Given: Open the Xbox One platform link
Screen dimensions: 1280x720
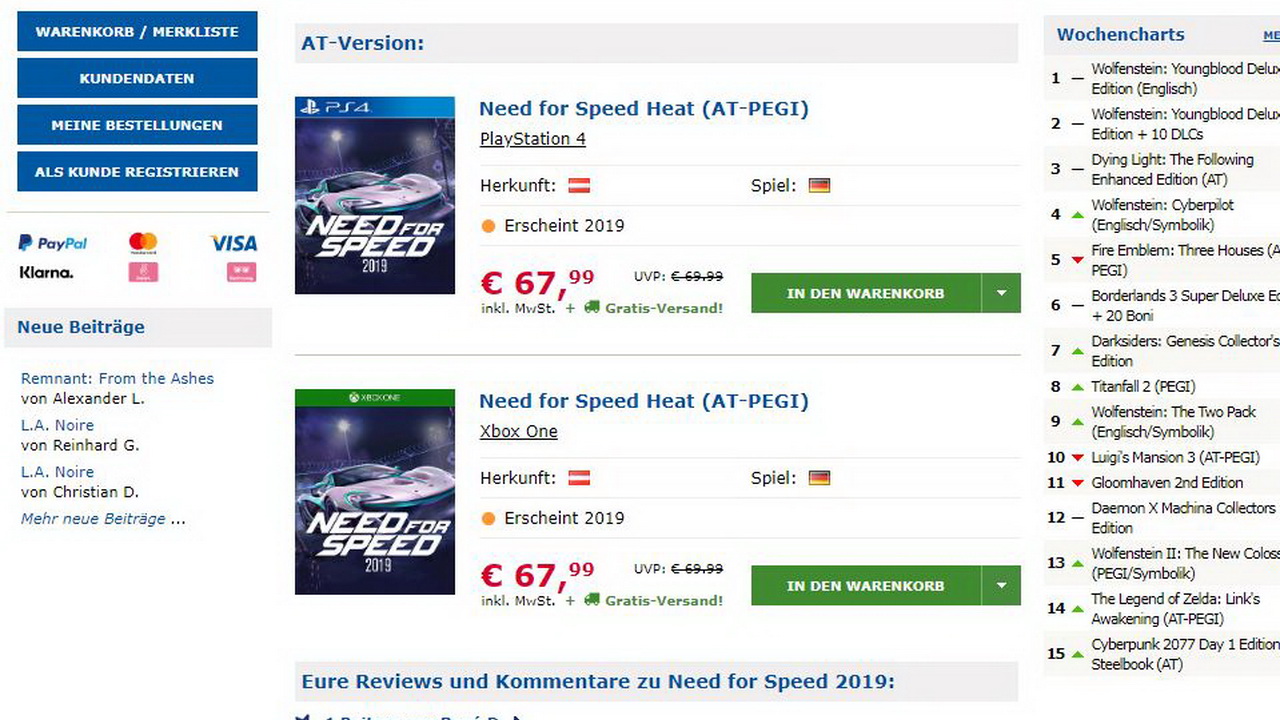Looking at the screenshot, I should click(x=518, y=432).
